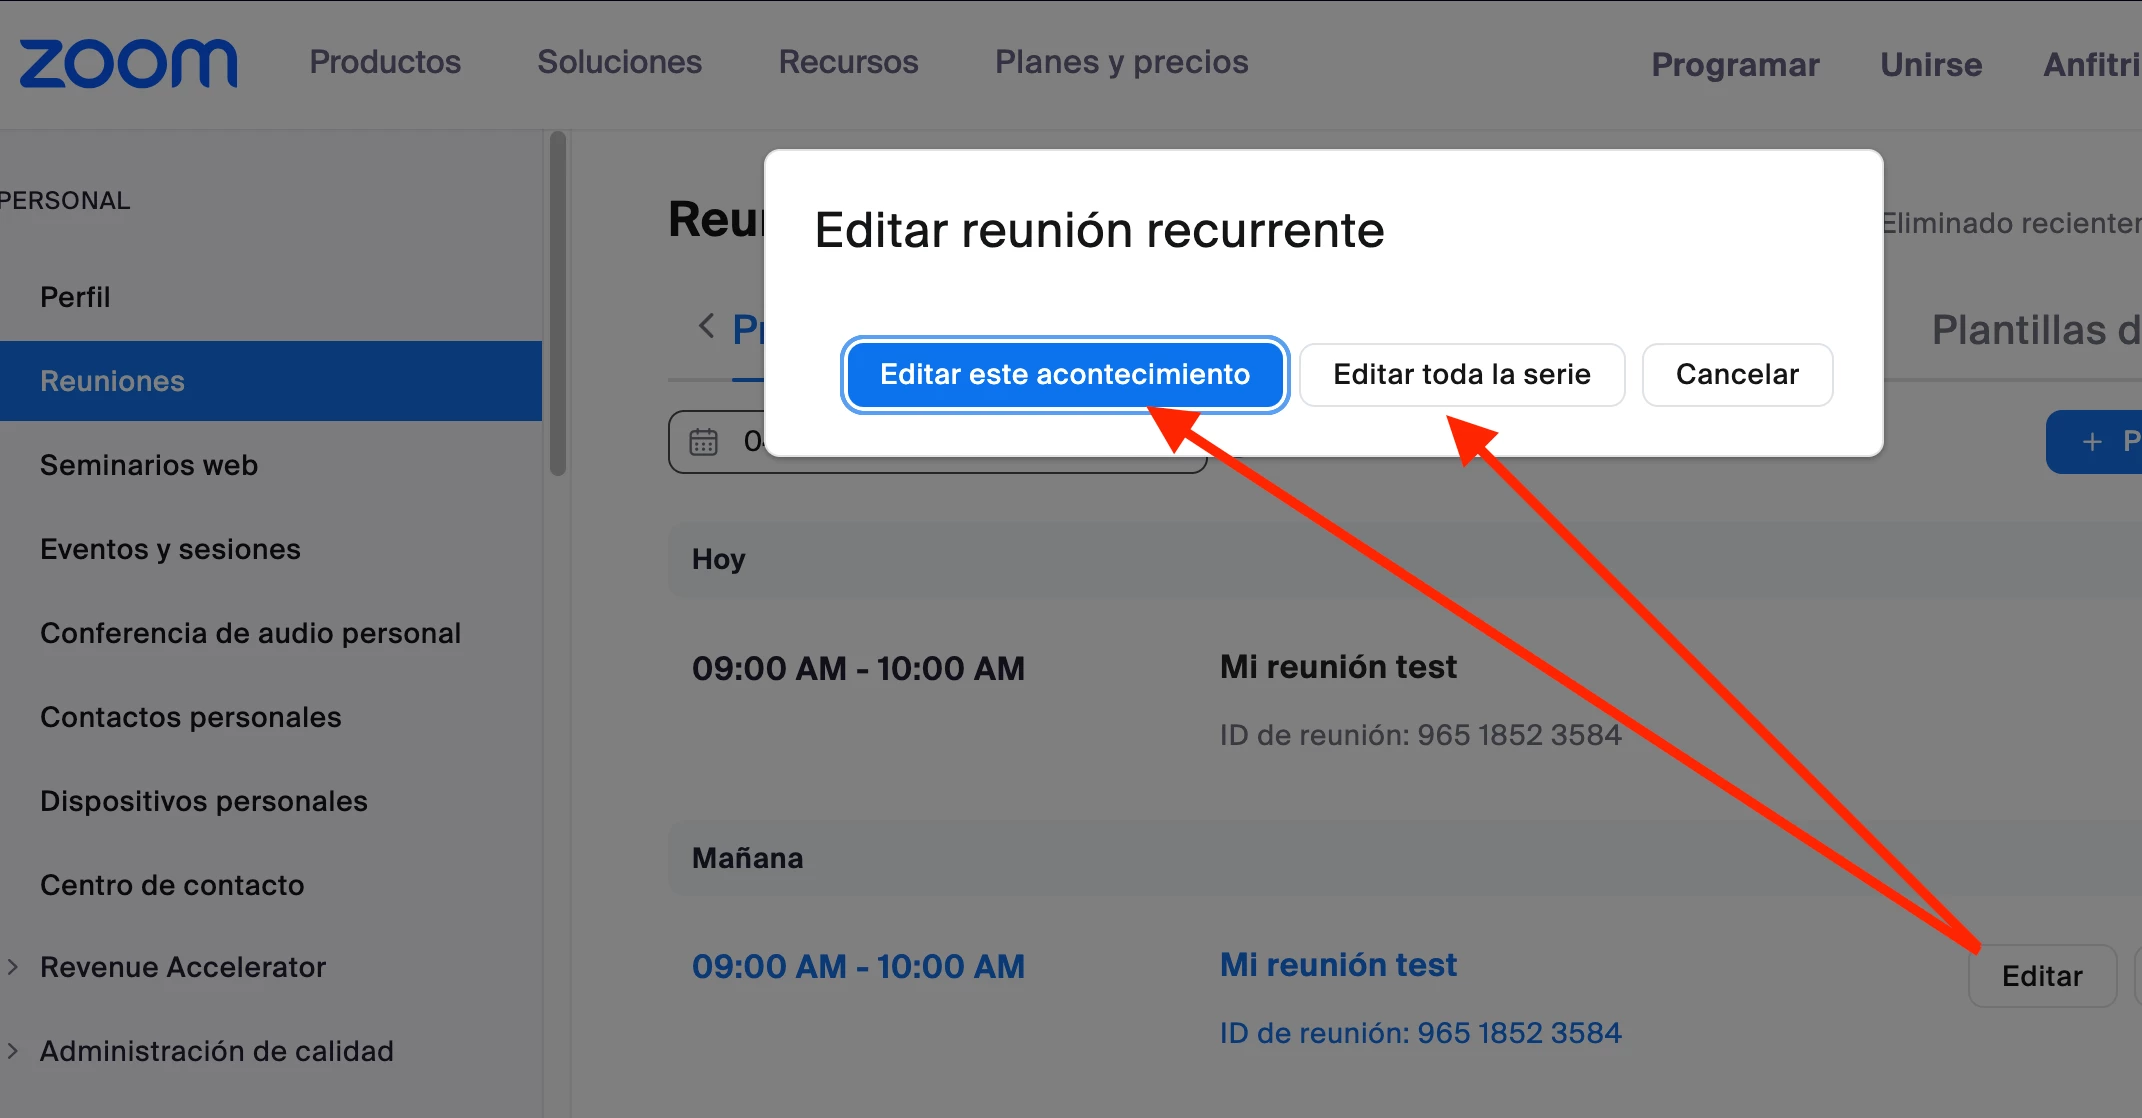The width and height of the screenshot is (2142, 1118).
Task: Open Mi reunión test under Mañana
Action: click(1338, 965)
